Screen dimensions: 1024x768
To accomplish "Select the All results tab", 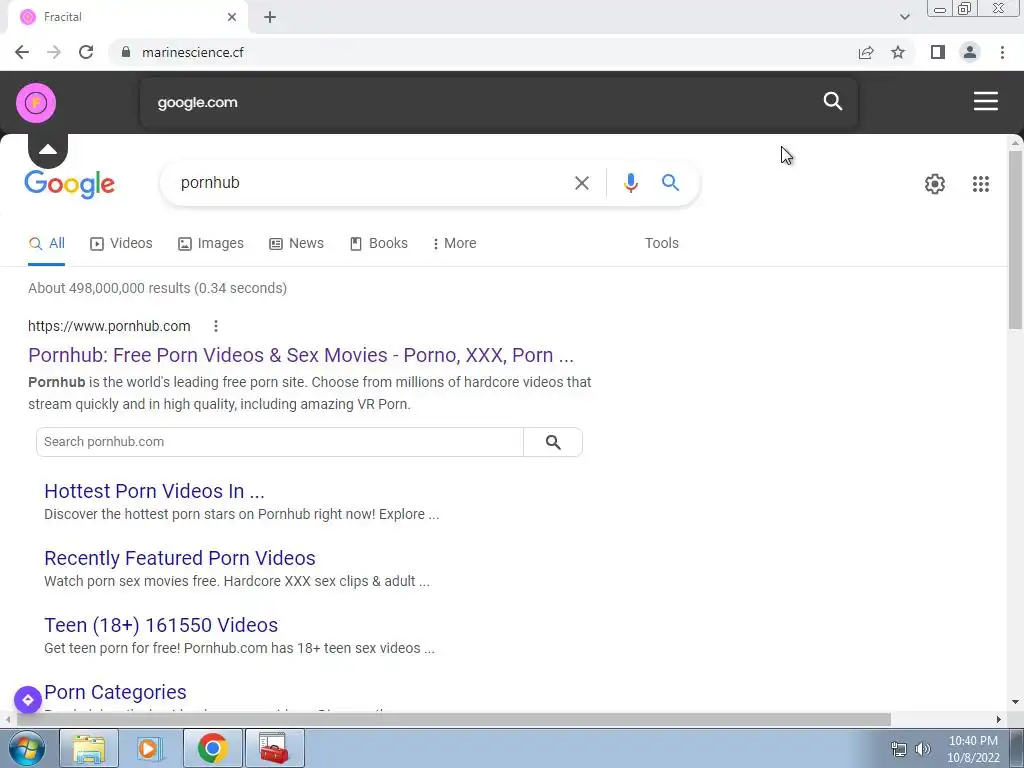I will click(46, 244).
